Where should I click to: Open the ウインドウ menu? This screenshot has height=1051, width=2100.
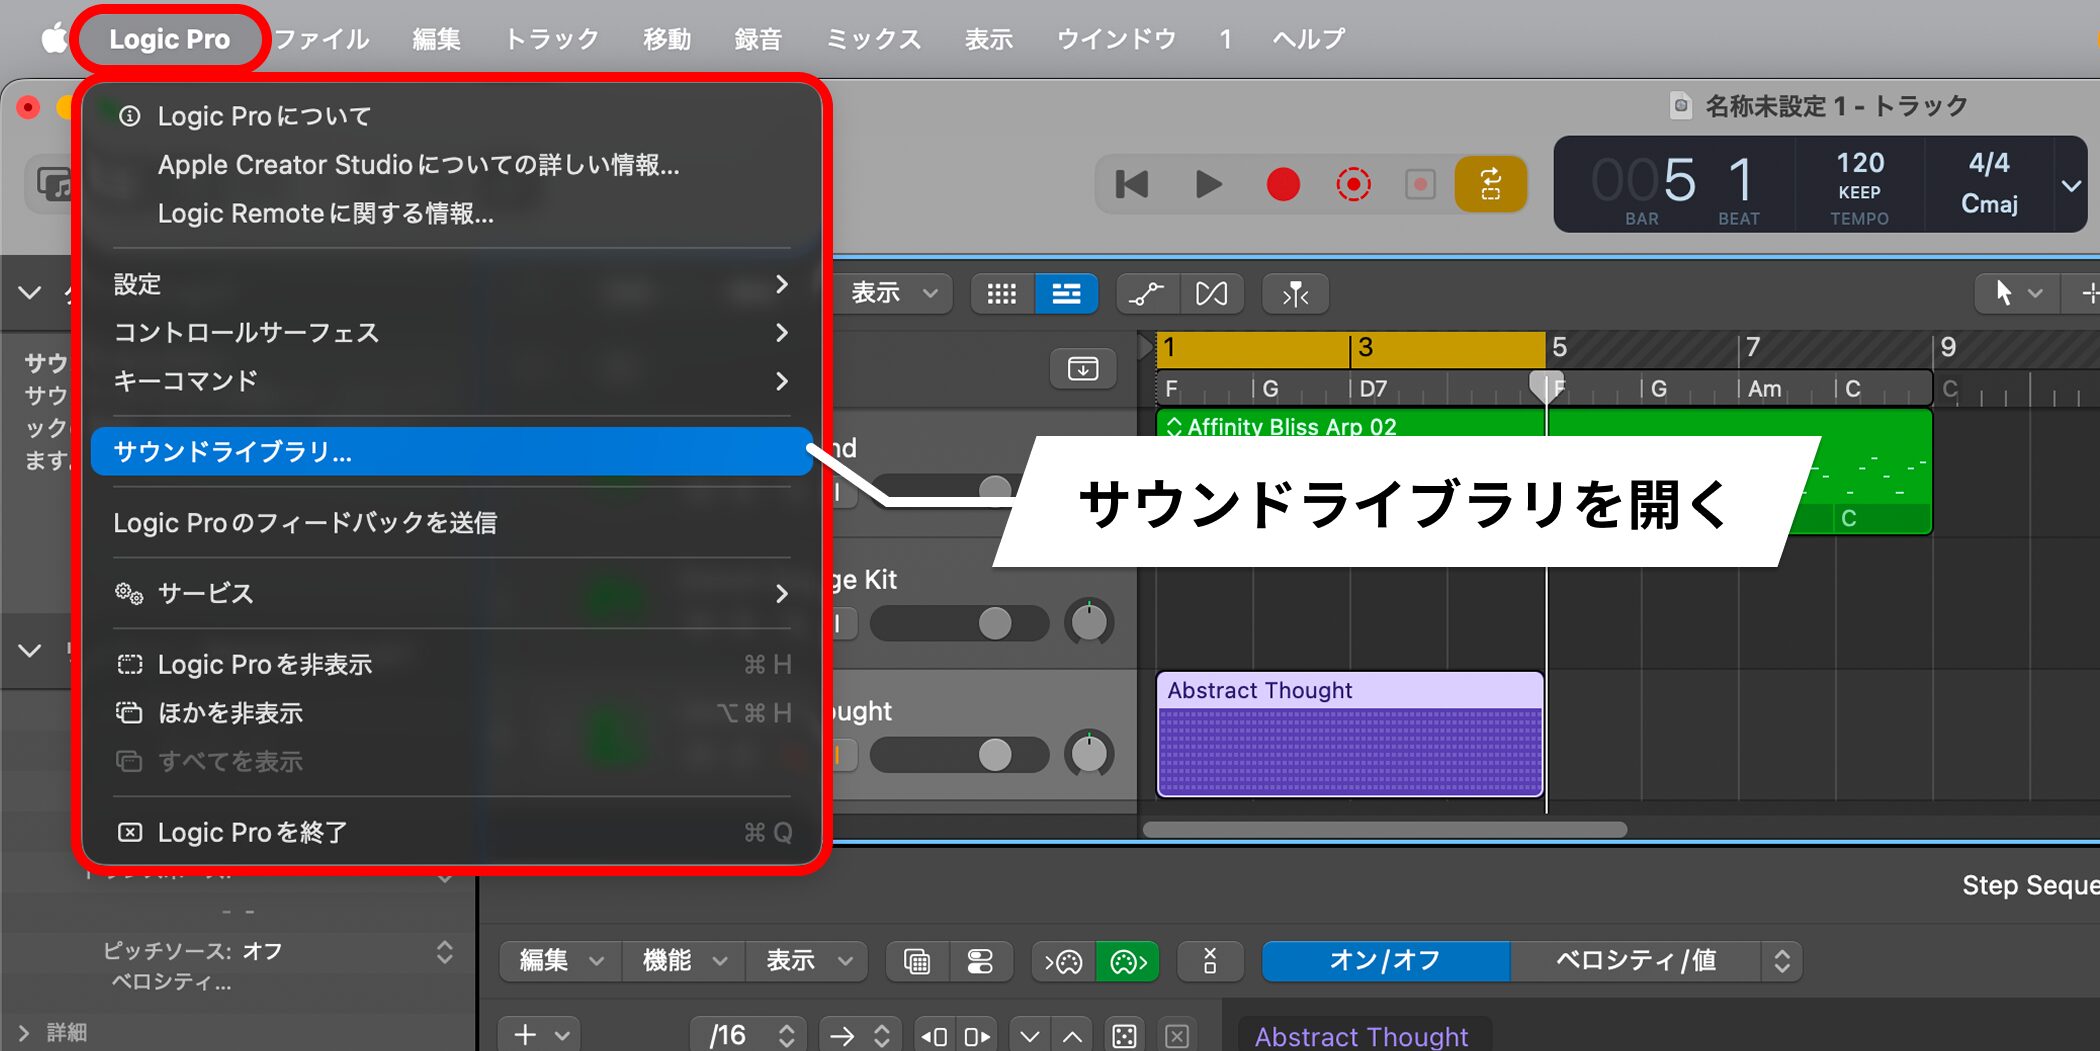pos(1116,39)
